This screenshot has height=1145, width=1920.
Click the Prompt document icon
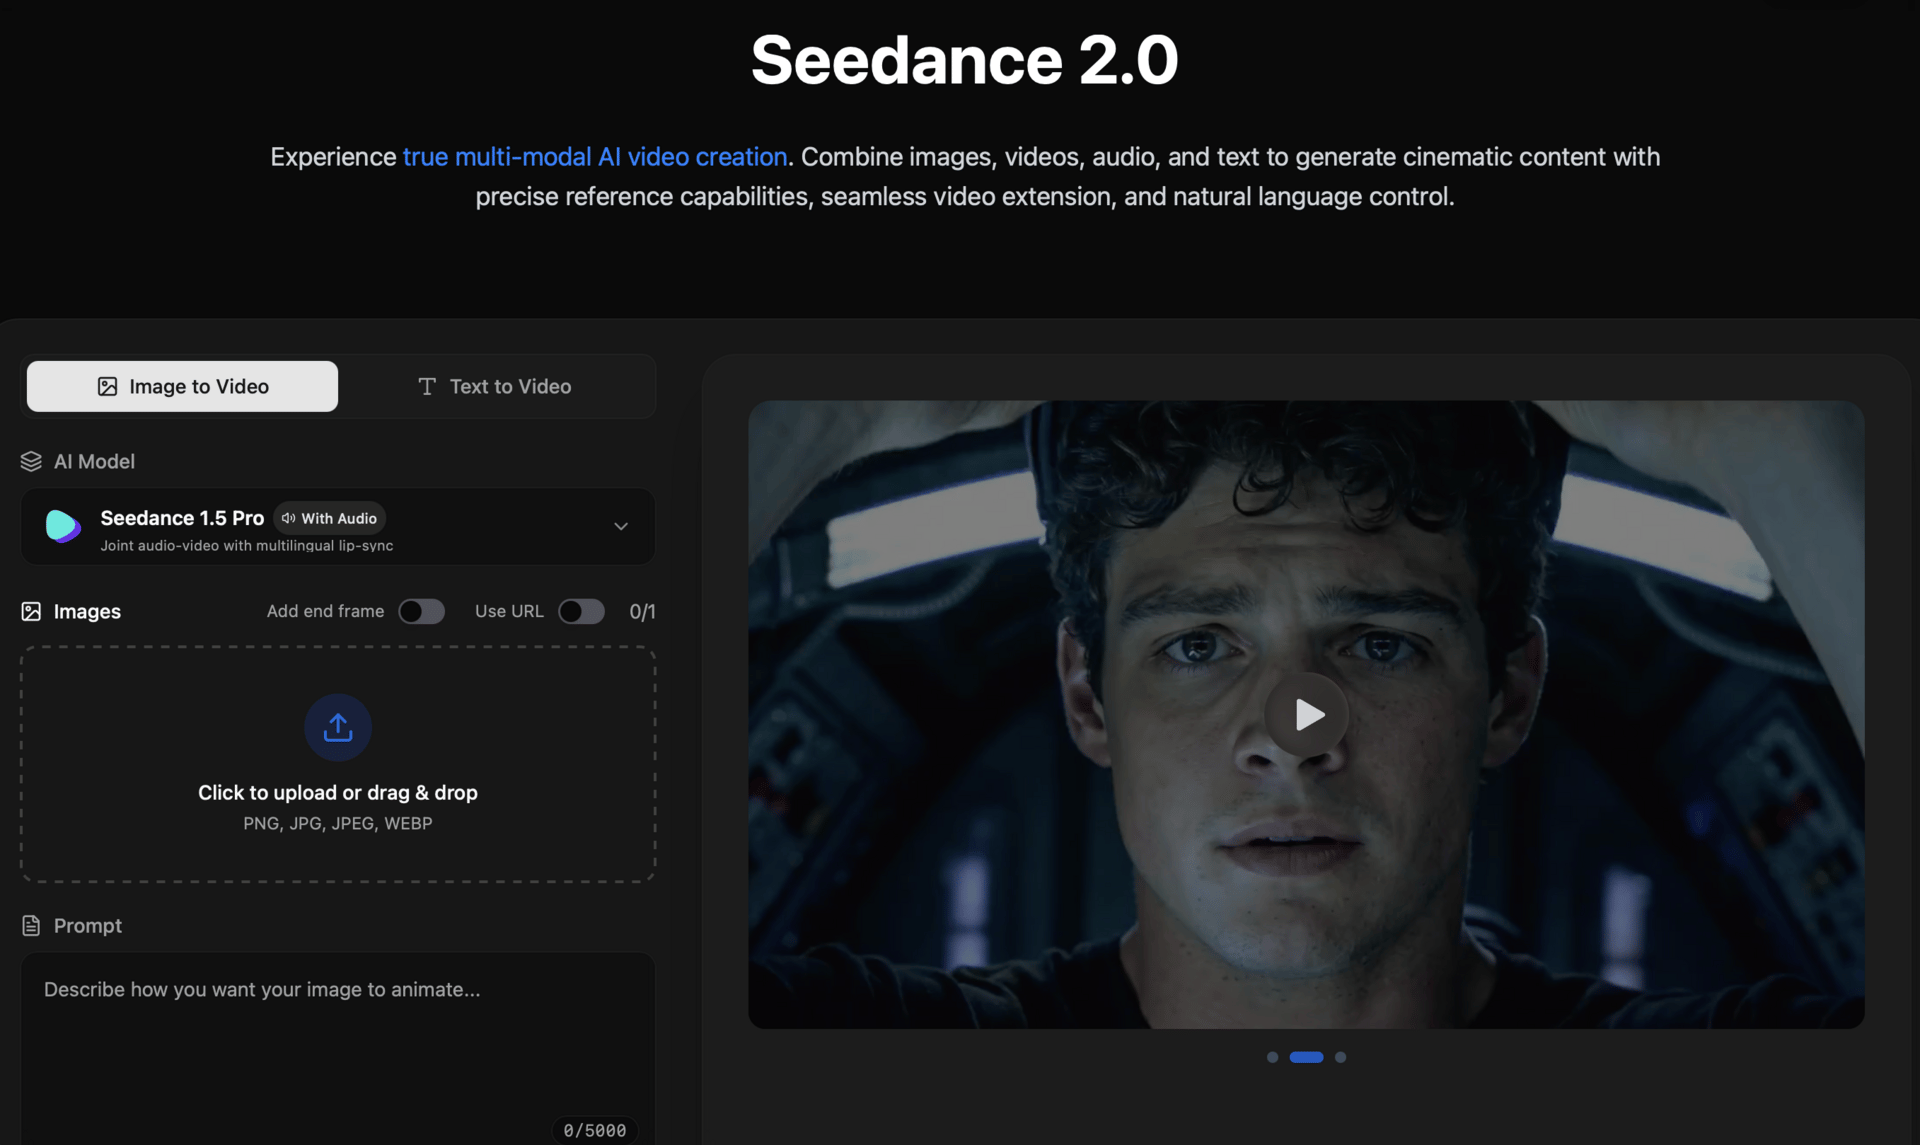[31, 925]
